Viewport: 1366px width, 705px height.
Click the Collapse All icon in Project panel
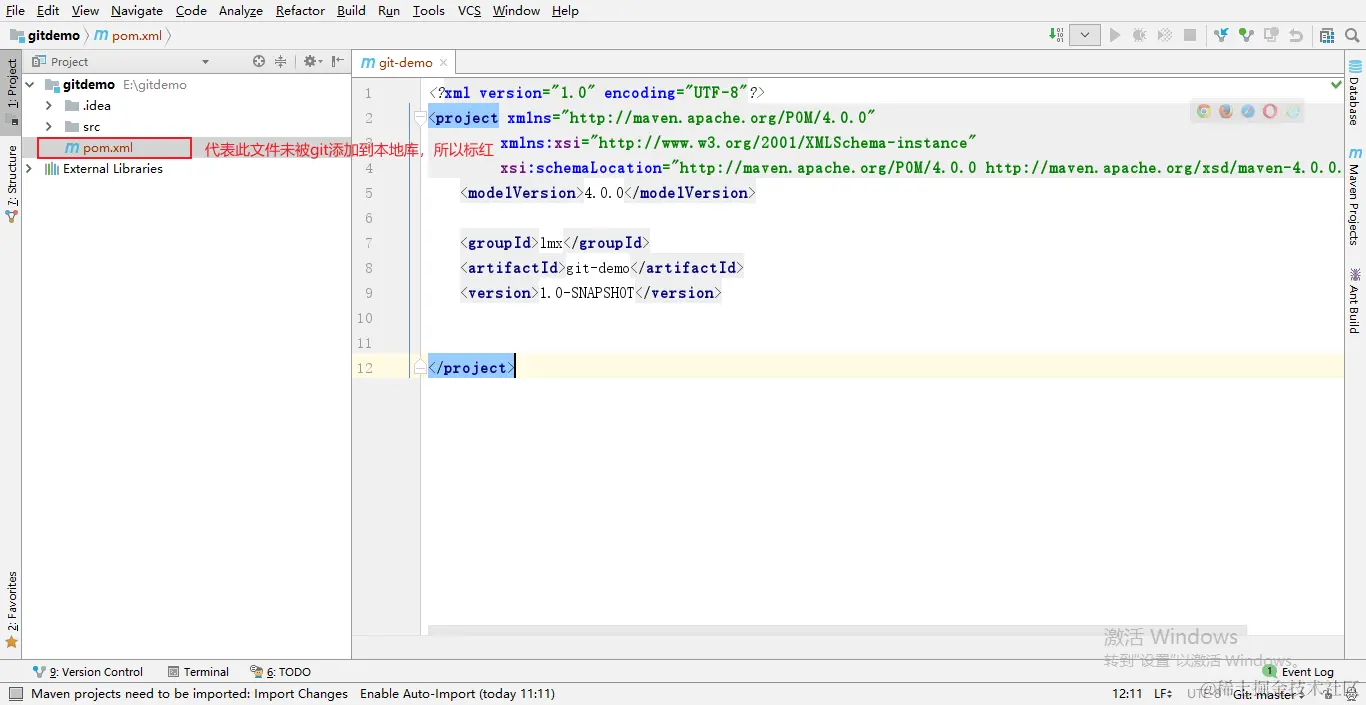[280, 61]
